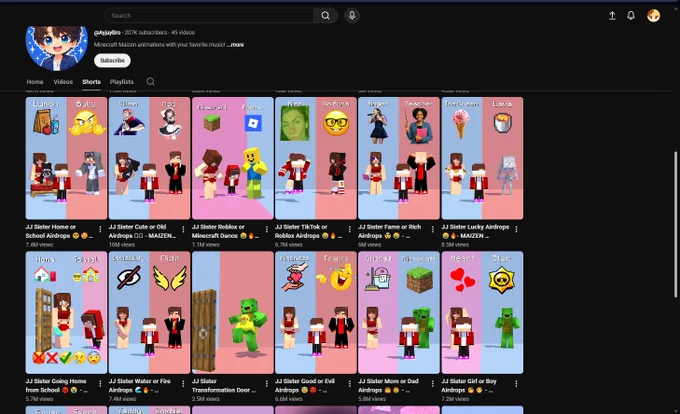Open options for JJ Sister Good or Evil Airdrops
Screen dimensions: 680x414
tap(350, 384)
